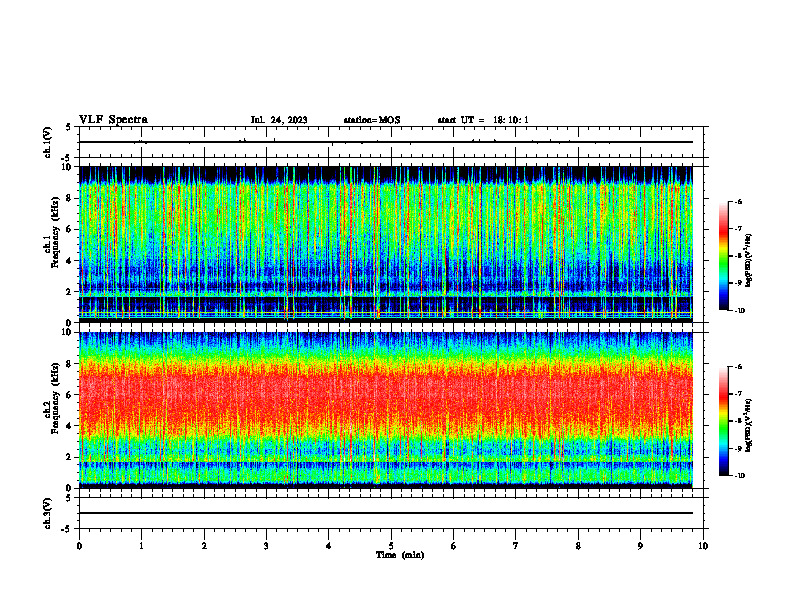The height and width of the screenshot is (612, 792).
Task: Click the 'ch.1(V)' waveform axis label
Action: coord(47,142)
